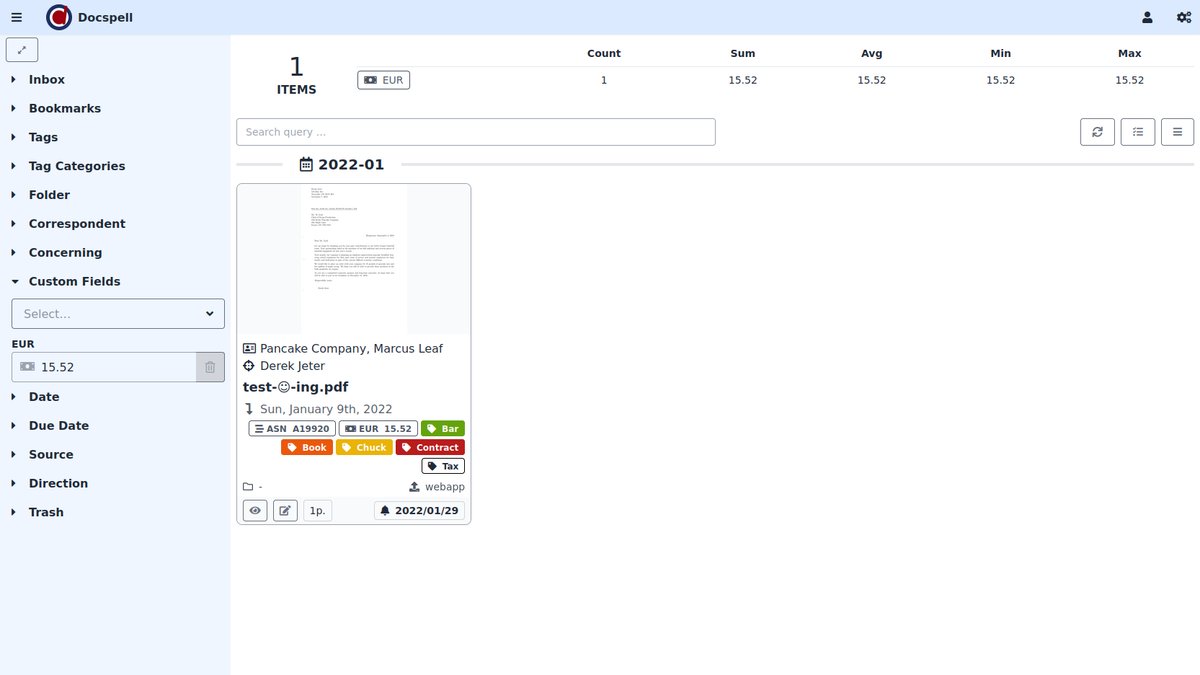This screenshot has height=675, width=1200.
Task: Expand the Inbox section
Action: coord(47,80)
